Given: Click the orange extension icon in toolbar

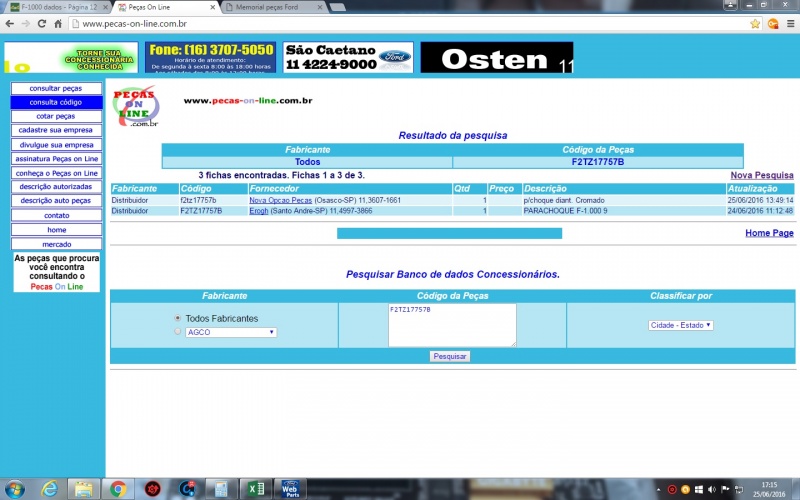Looking at the screenshot, I should (773, 23).
